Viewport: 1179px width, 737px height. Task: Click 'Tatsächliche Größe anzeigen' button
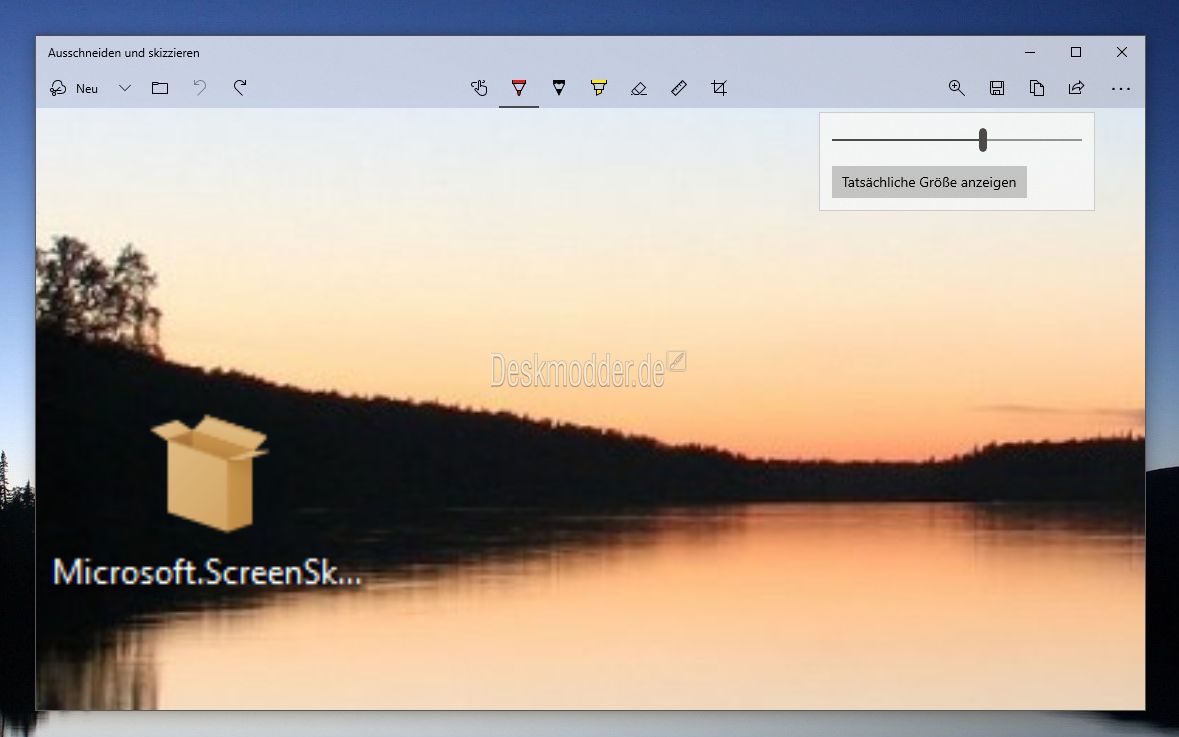coord(929,183)
